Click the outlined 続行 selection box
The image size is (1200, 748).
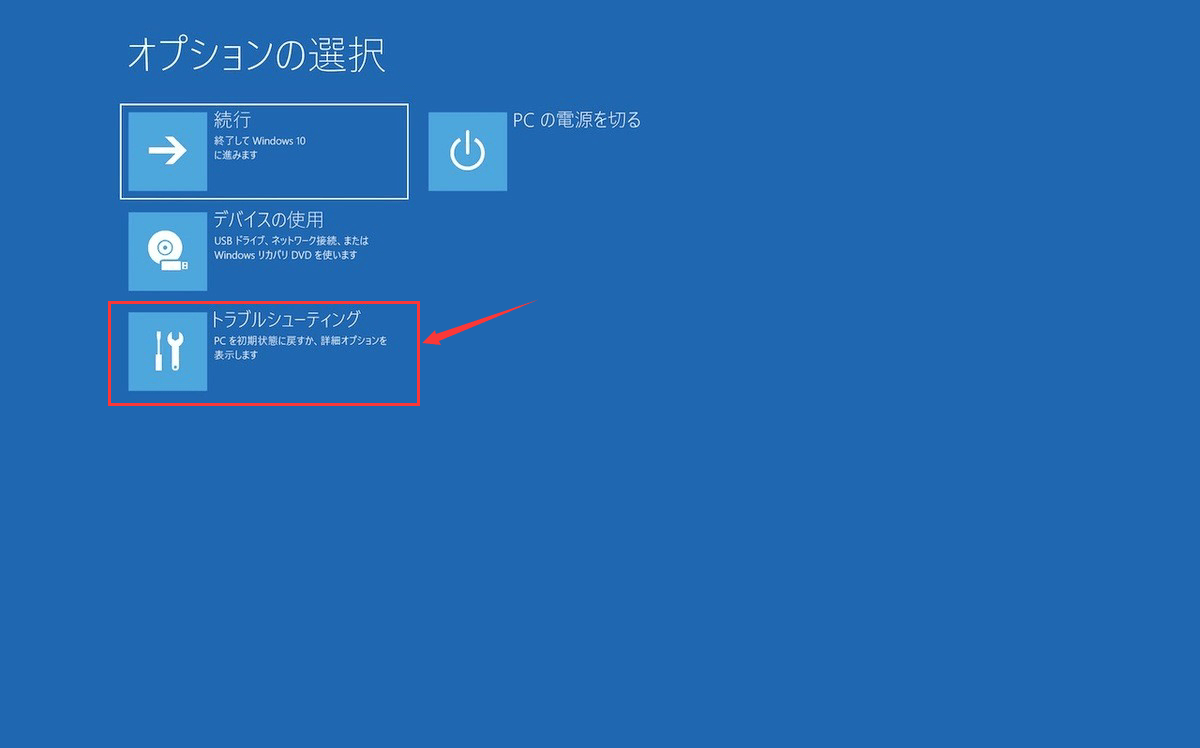click(264, 150)
